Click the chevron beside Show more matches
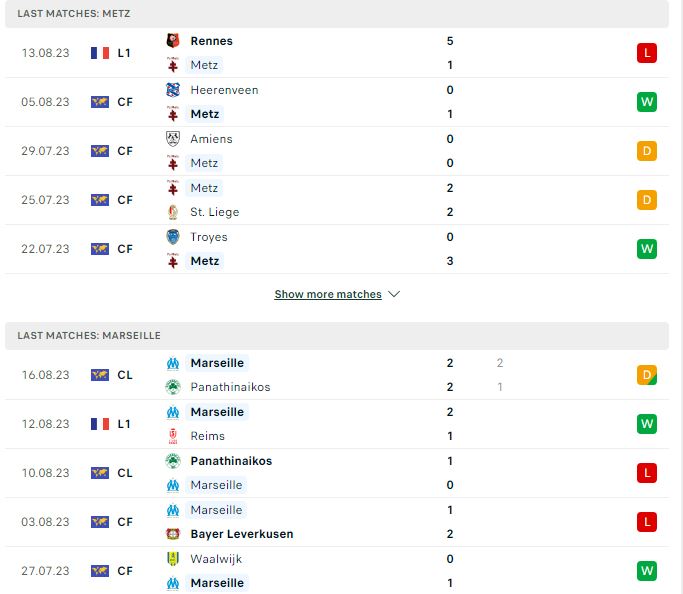683x594 pixels. point(394,294)
